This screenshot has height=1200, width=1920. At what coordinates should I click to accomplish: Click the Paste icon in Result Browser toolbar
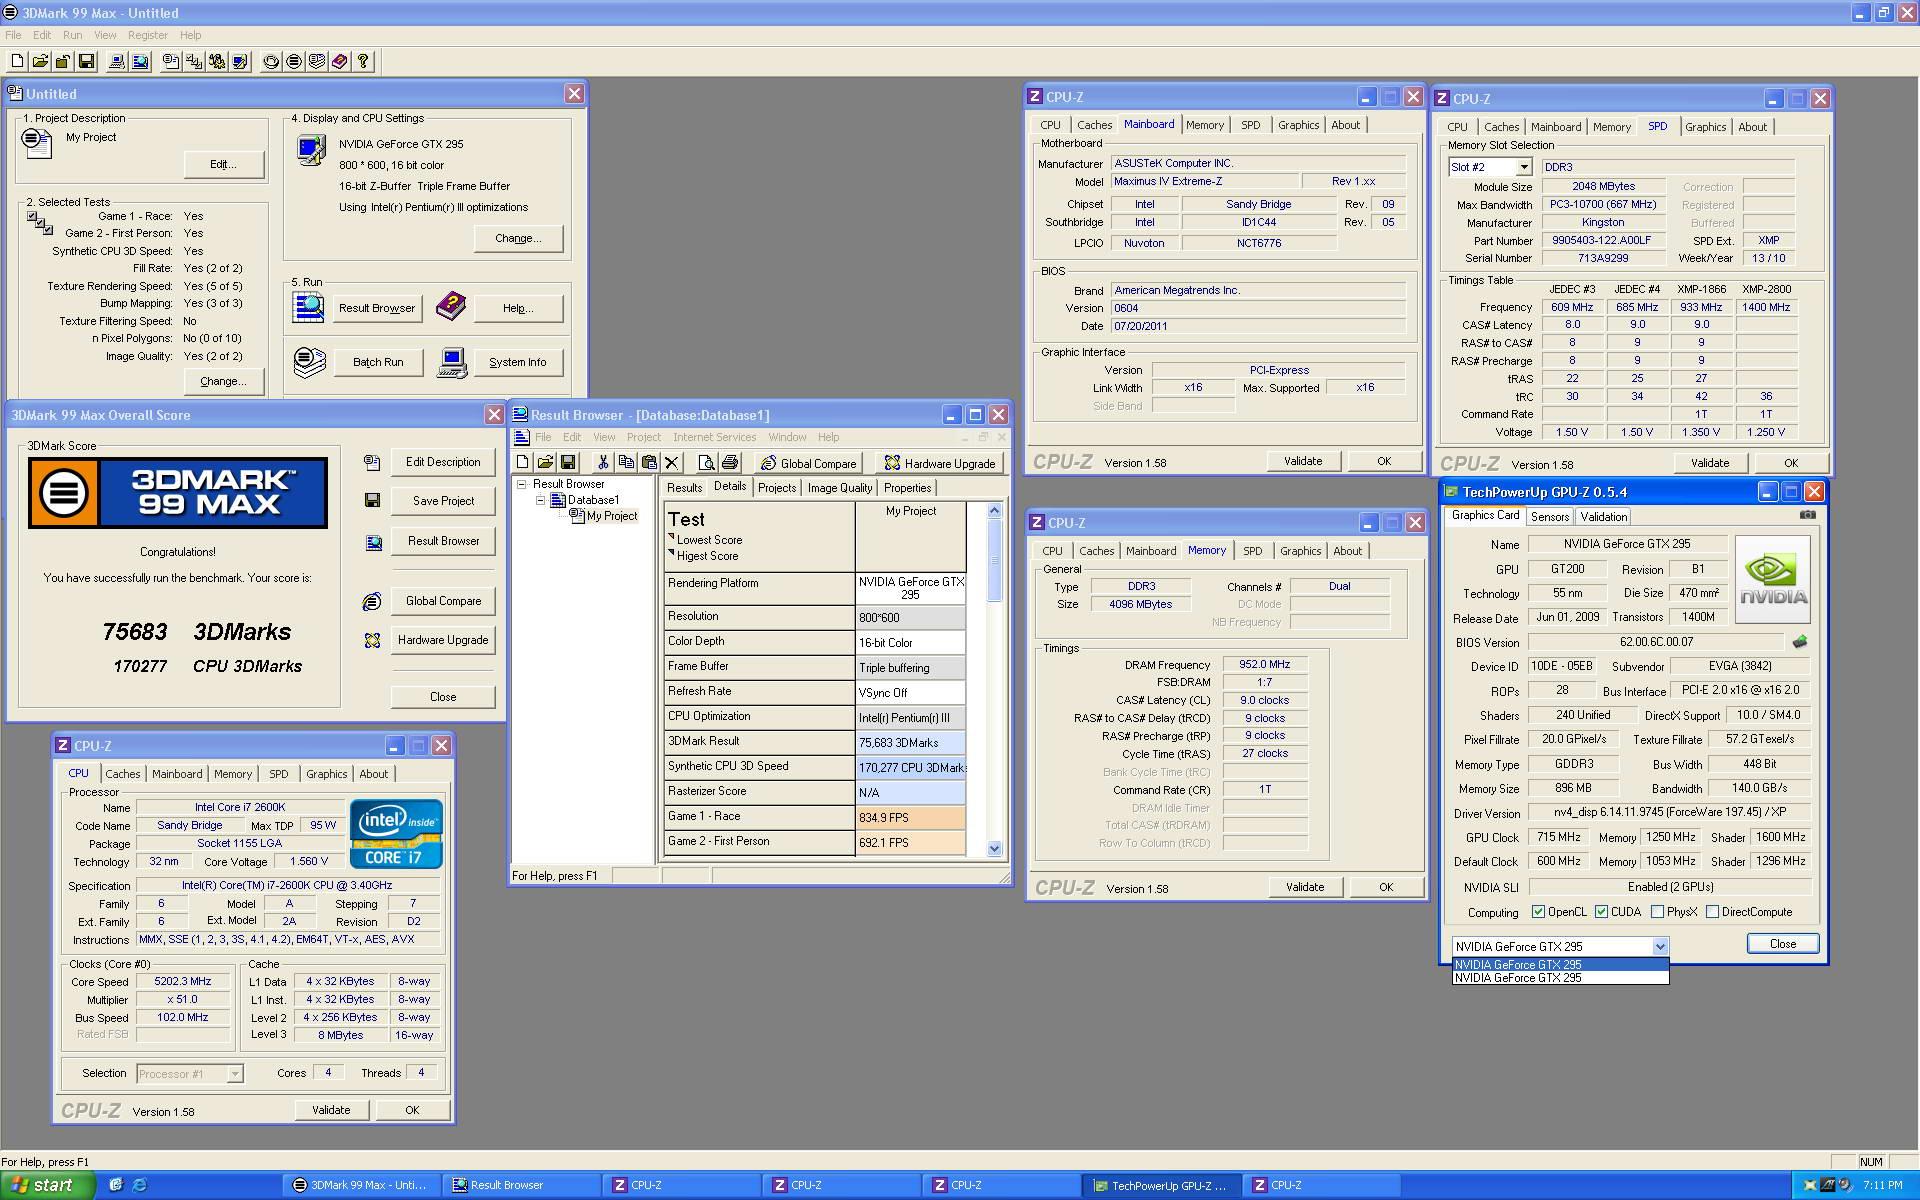[x=649, y=462]
